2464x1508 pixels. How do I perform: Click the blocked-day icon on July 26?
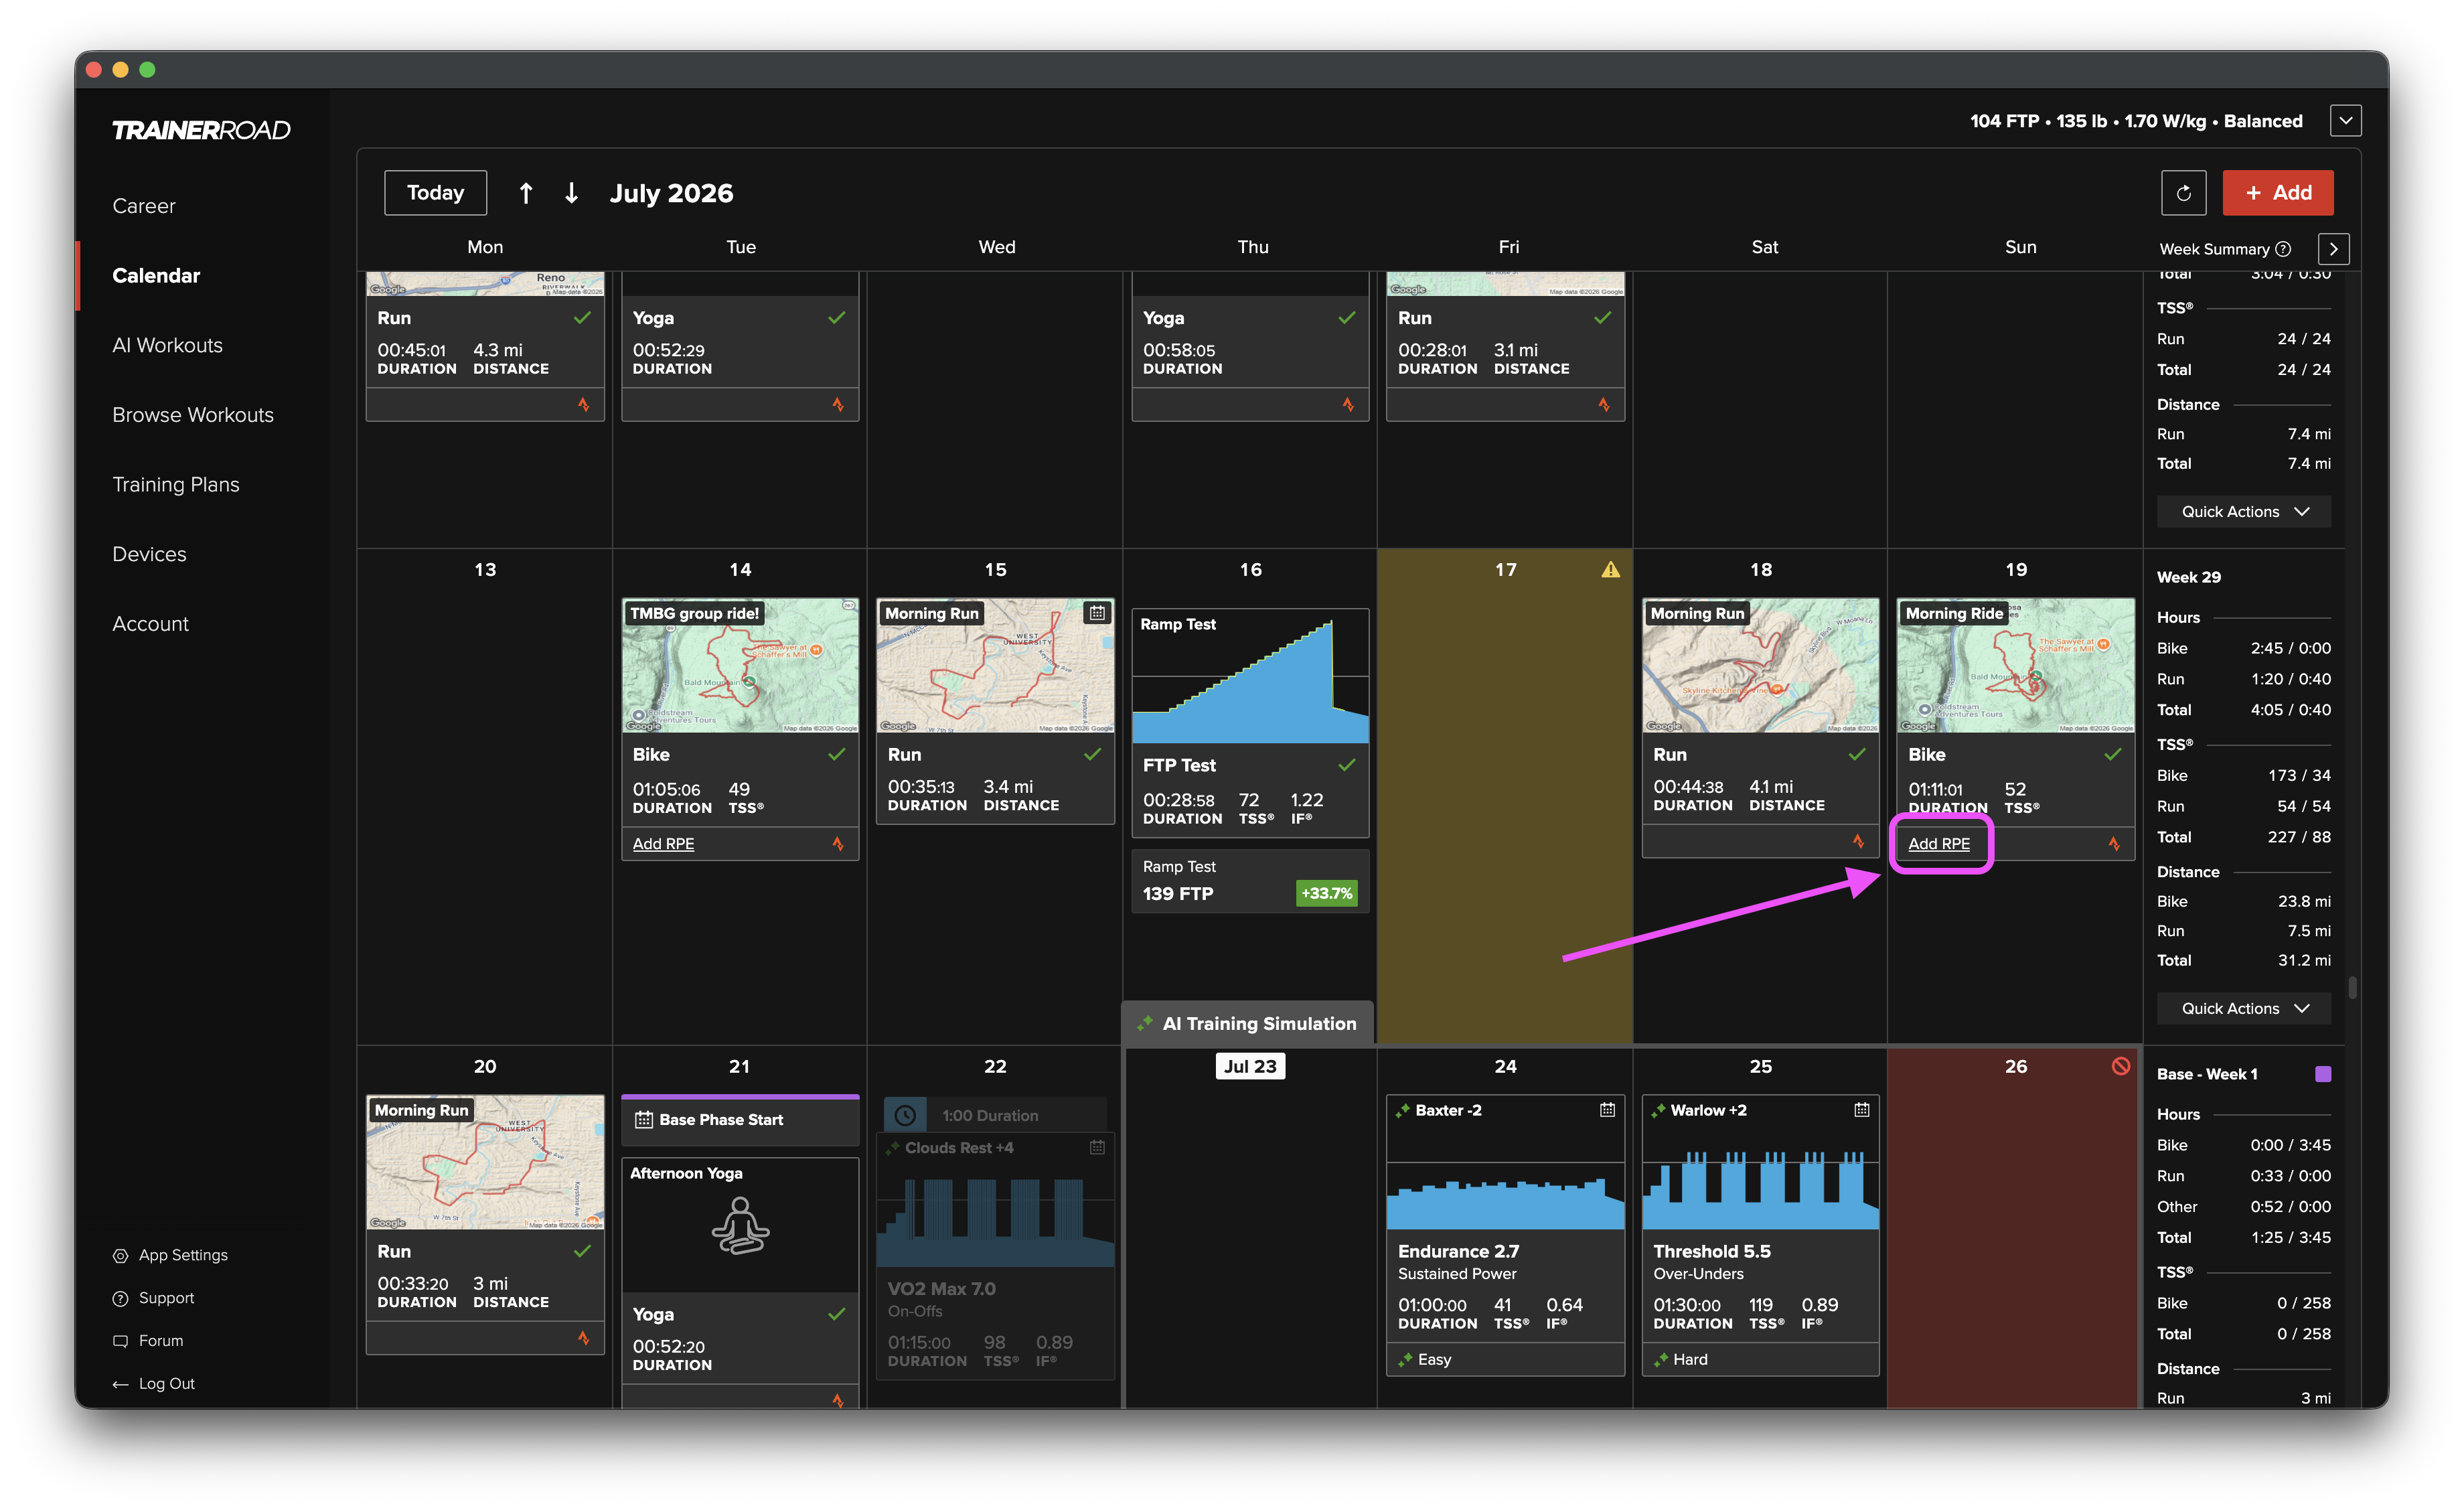pyautogui.click(x=2120, y=1066)
